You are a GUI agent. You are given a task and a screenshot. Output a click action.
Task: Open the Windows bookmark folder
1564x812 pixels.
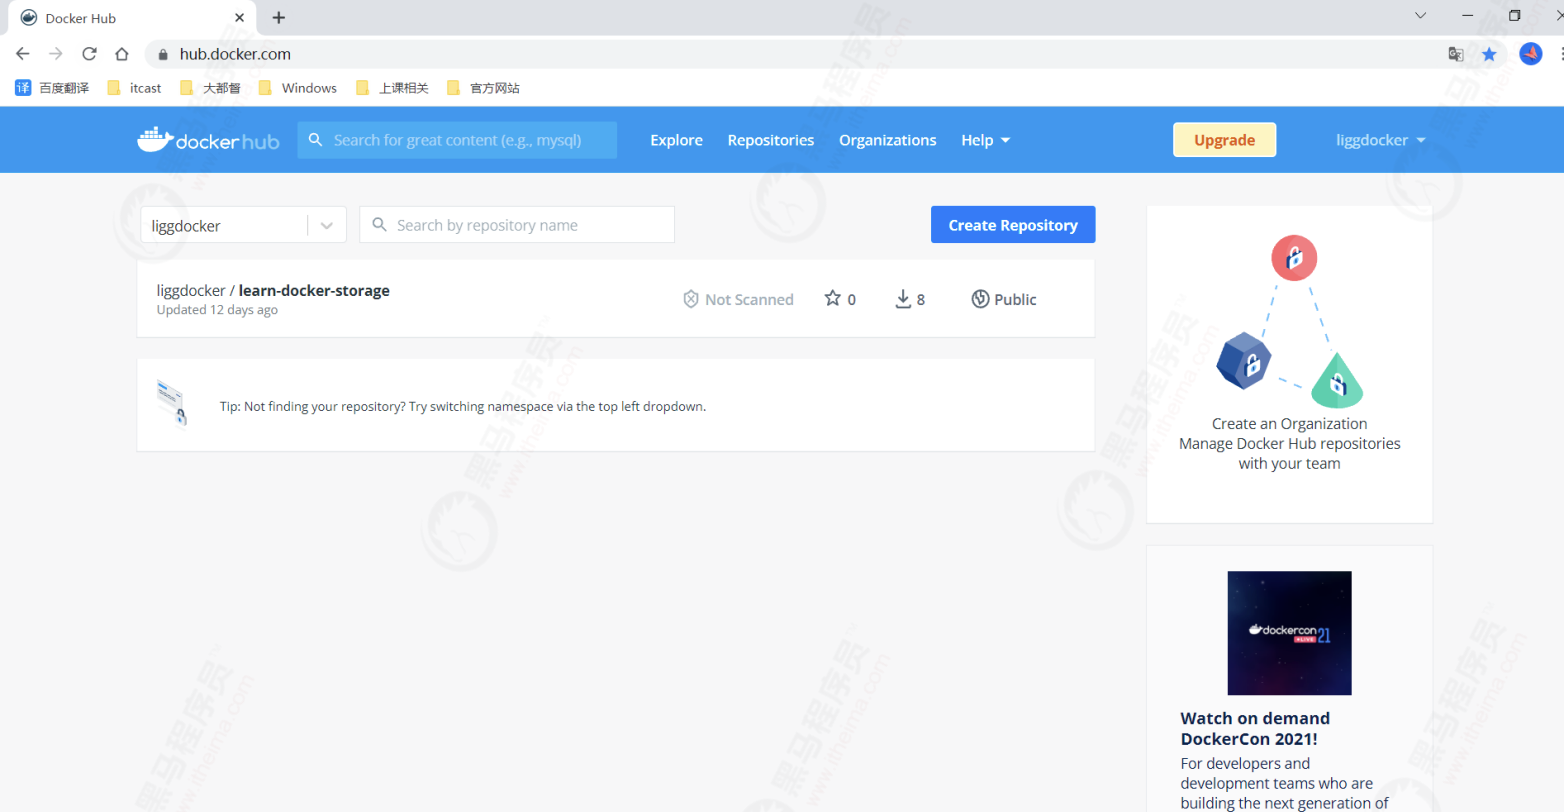pos(298,88)
